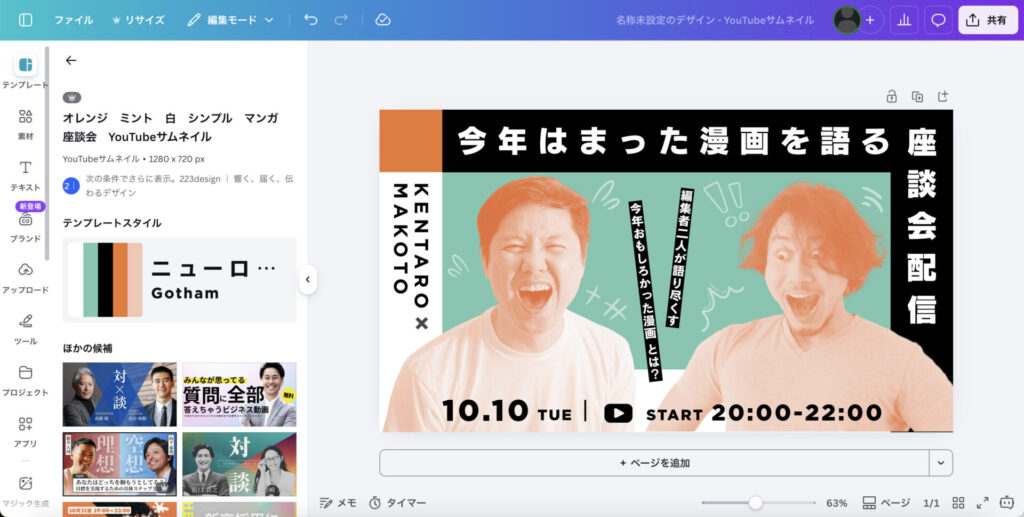
Task: Open the ファイル menu
Action: tap(74, 20)
